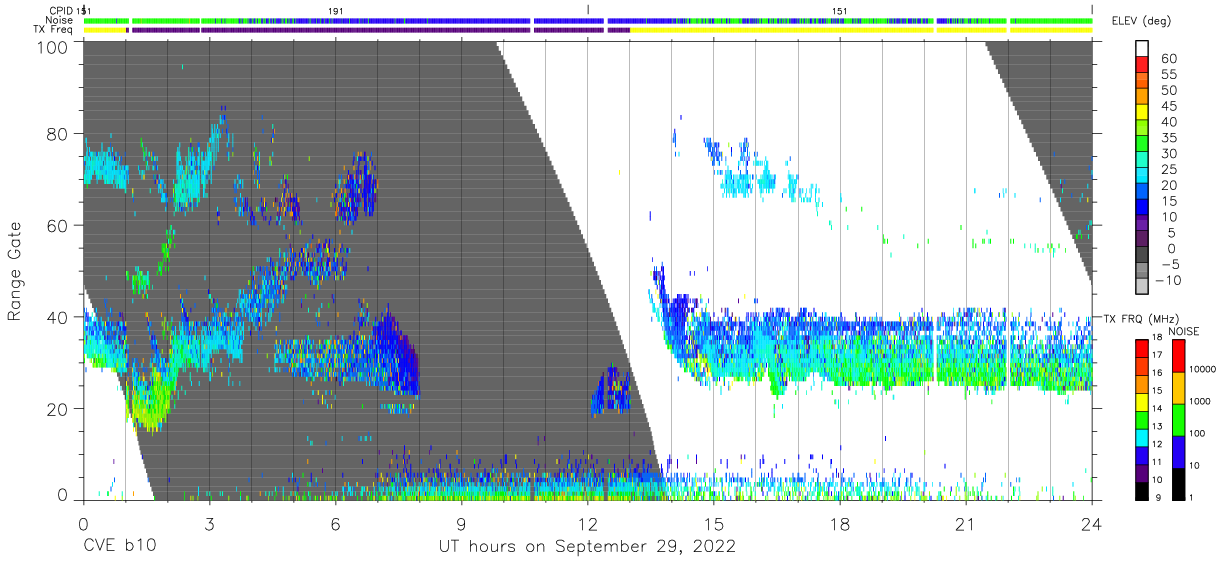The height and width of the screenshot is (567, 1228).
Task: Click the '35' label on ELEV colorbar
Action: coord(1167,138)
